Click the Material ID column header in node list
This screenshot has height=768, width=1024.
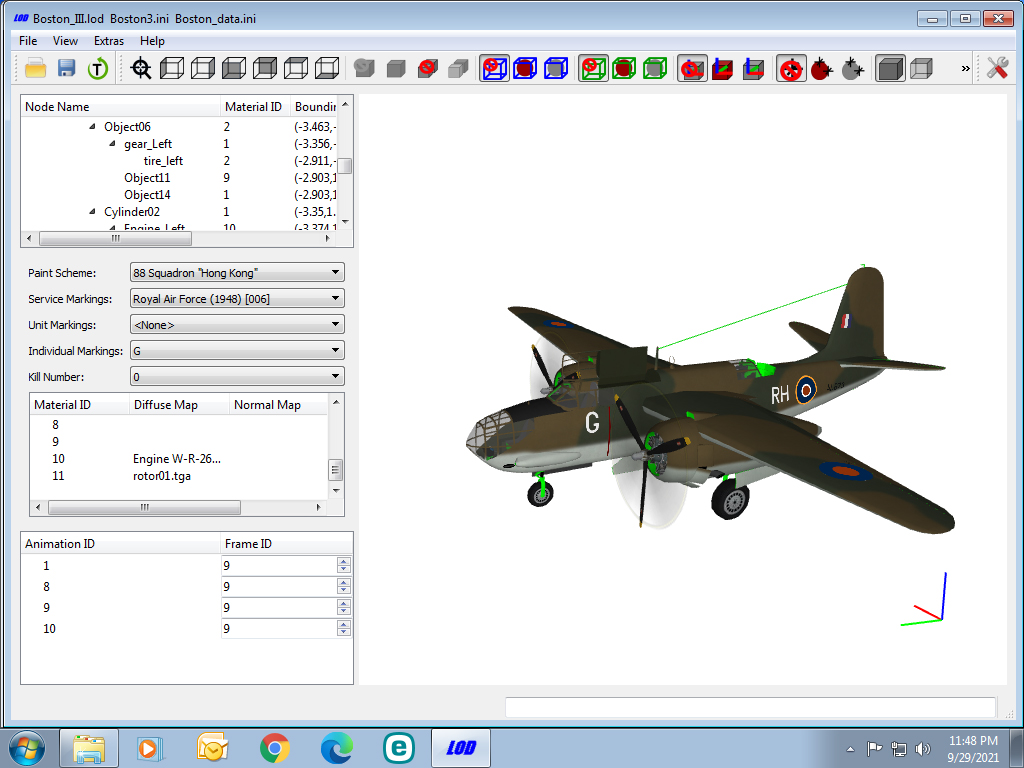pos(253,106)
